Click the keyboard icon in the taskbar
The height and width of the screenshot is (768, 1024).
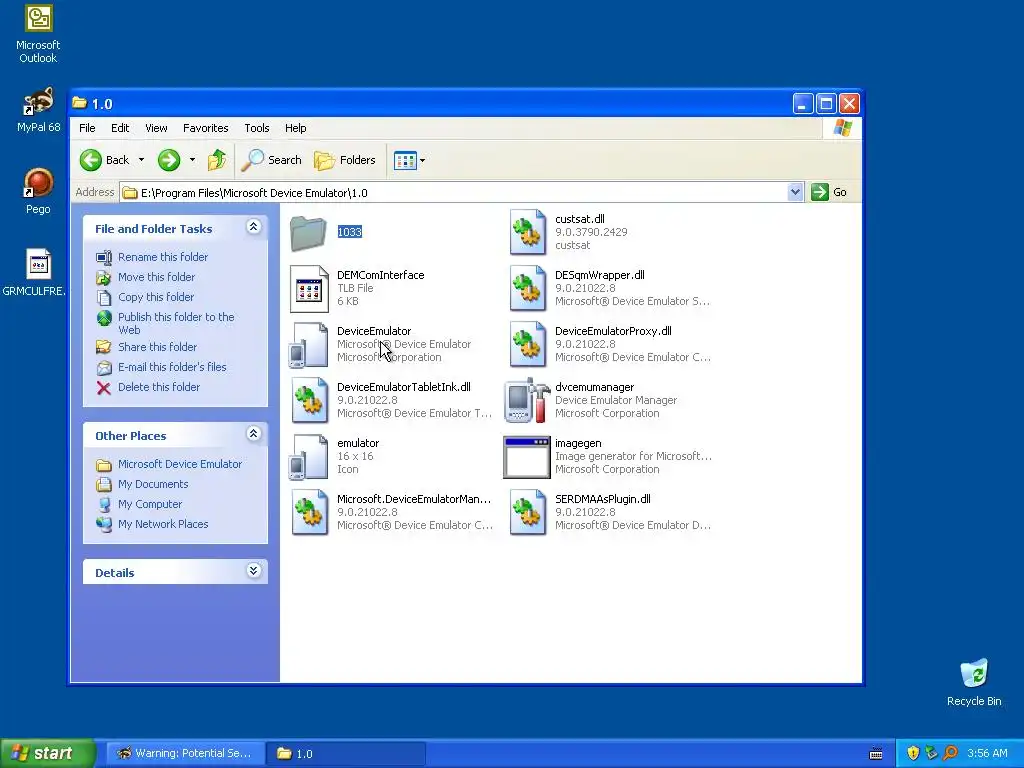click(x=876, y=754)
